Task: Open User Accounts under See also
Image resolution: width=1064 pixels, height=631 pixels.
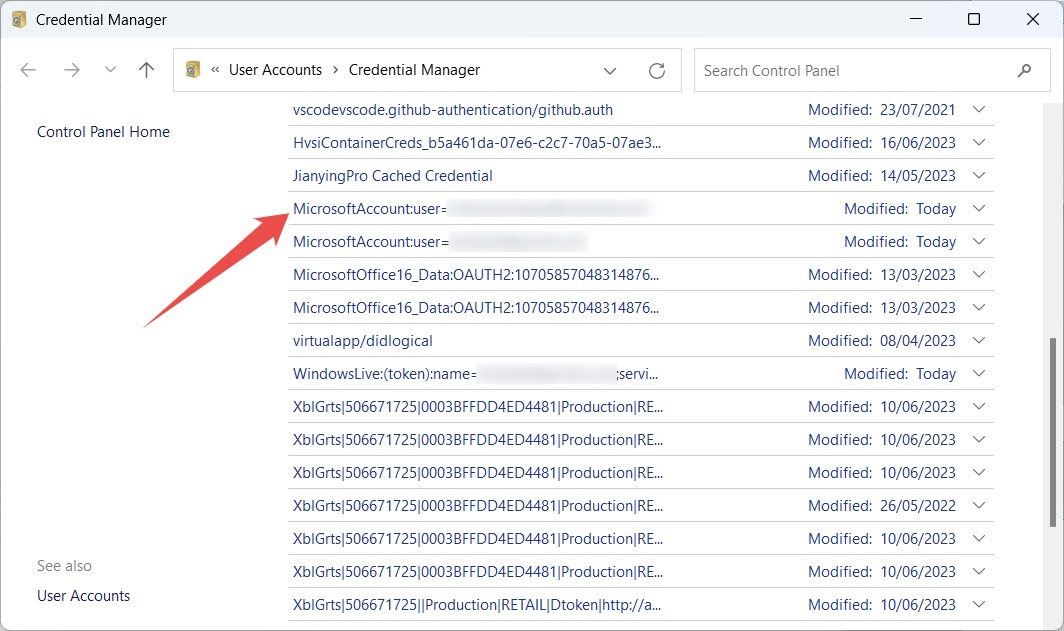Action: coord(83,596)
